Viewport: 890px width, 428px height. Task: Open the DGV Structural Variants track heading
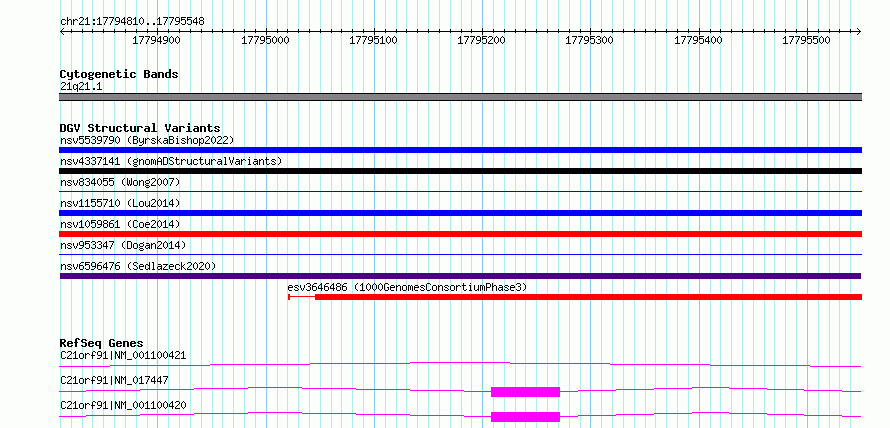pyautogui.click(x=140, y=128)
